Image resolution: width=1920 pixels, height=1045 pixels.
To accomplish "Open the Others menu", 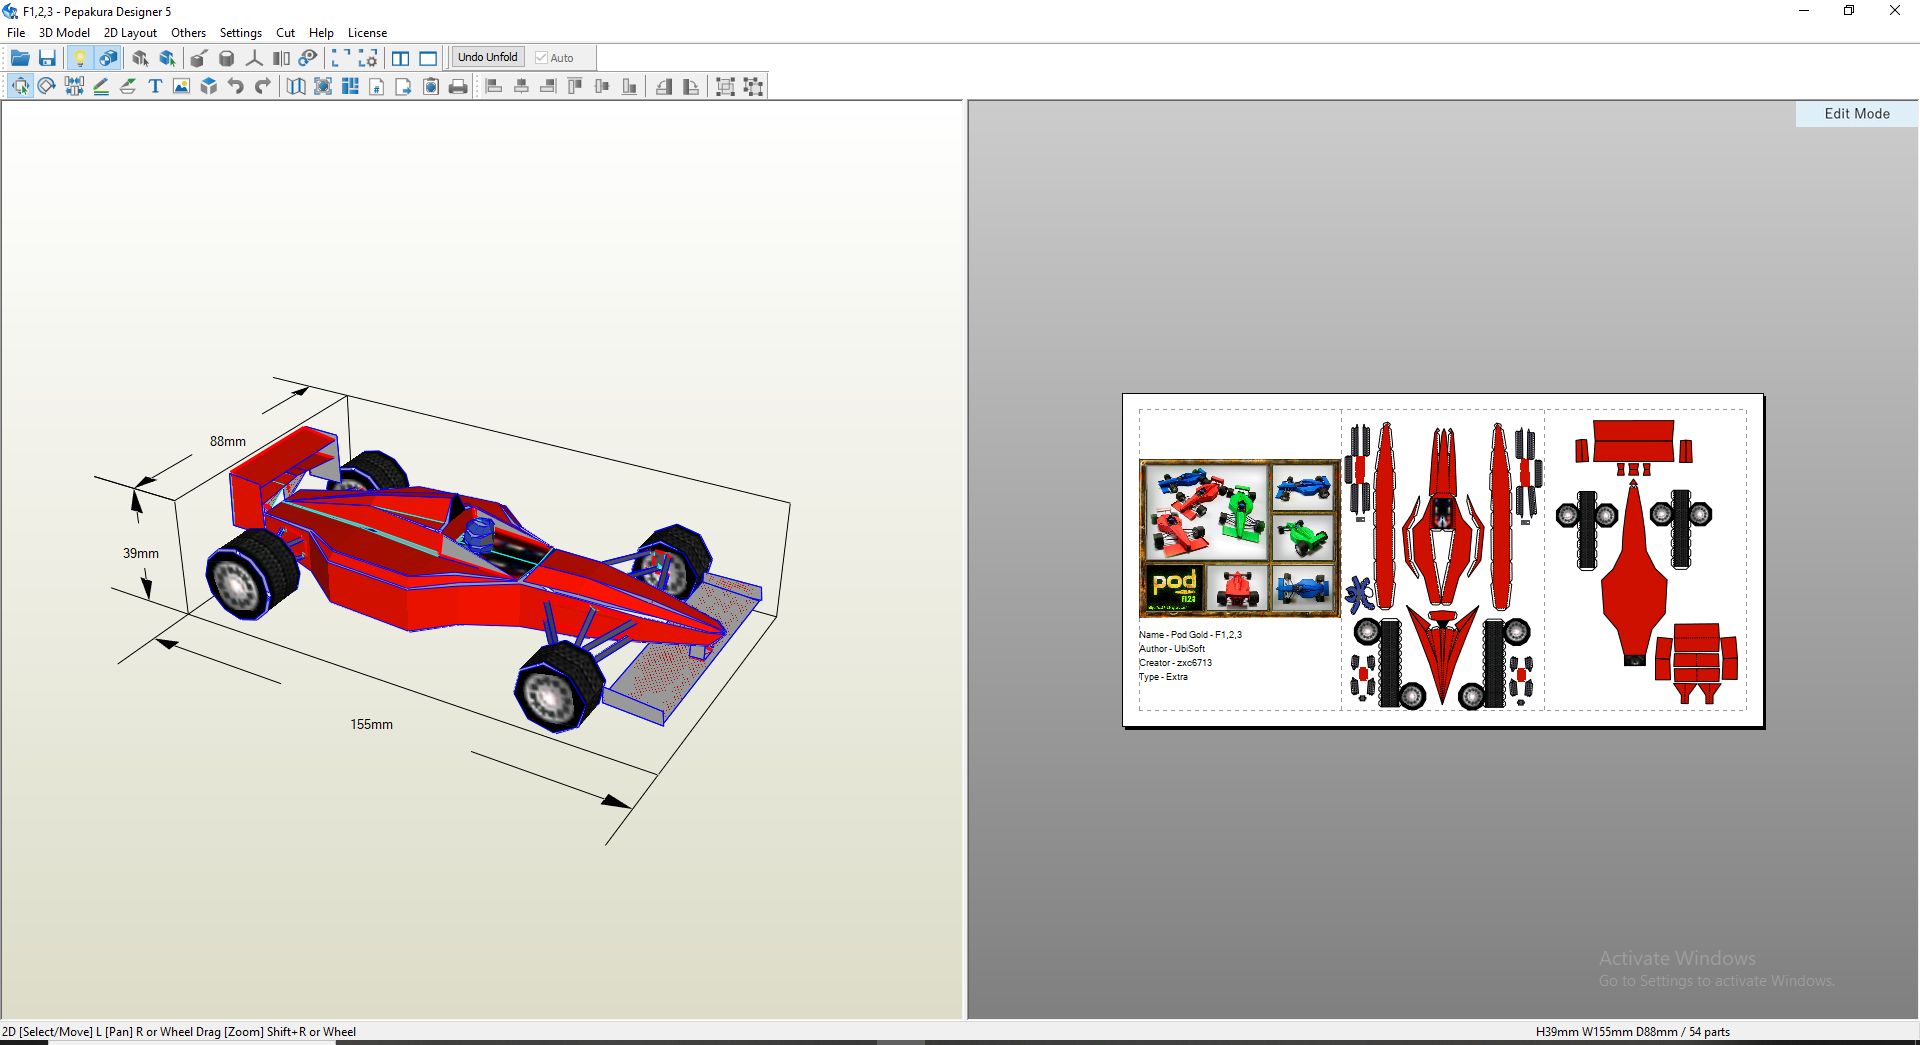I will [188, 33].
